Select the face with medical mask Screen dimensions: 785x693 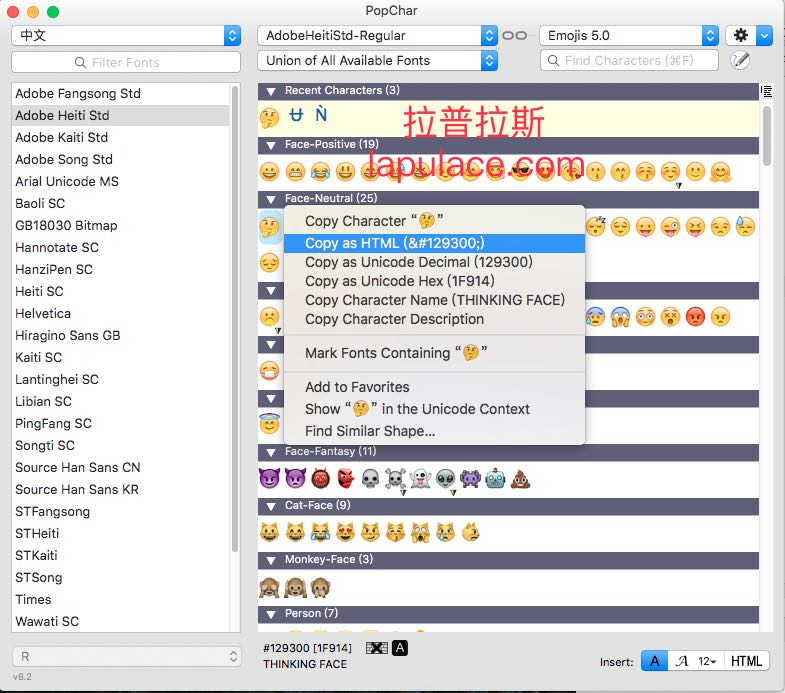pos(269,371)
